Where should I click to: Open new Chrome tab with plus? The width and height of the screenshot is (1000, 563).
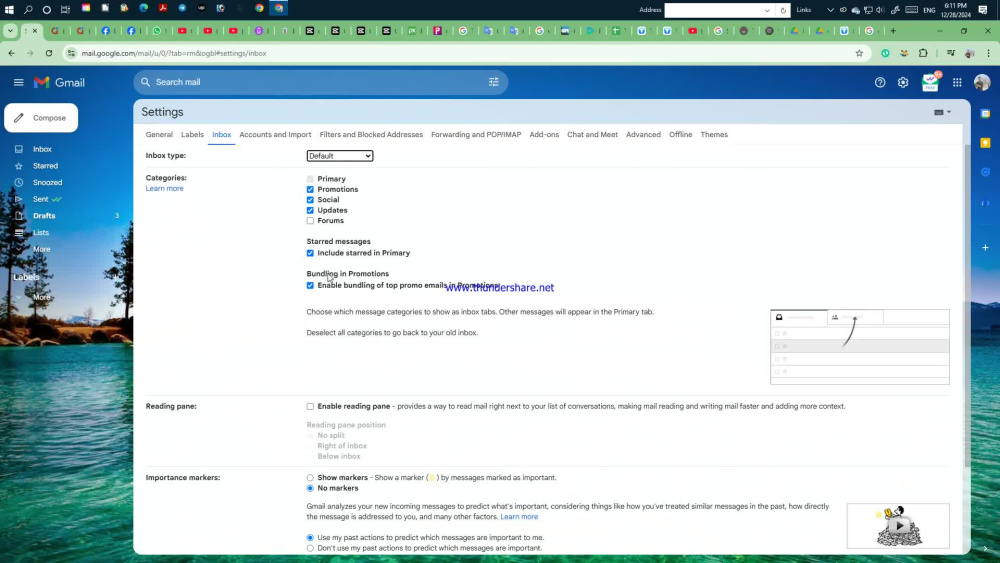[893, 31]
